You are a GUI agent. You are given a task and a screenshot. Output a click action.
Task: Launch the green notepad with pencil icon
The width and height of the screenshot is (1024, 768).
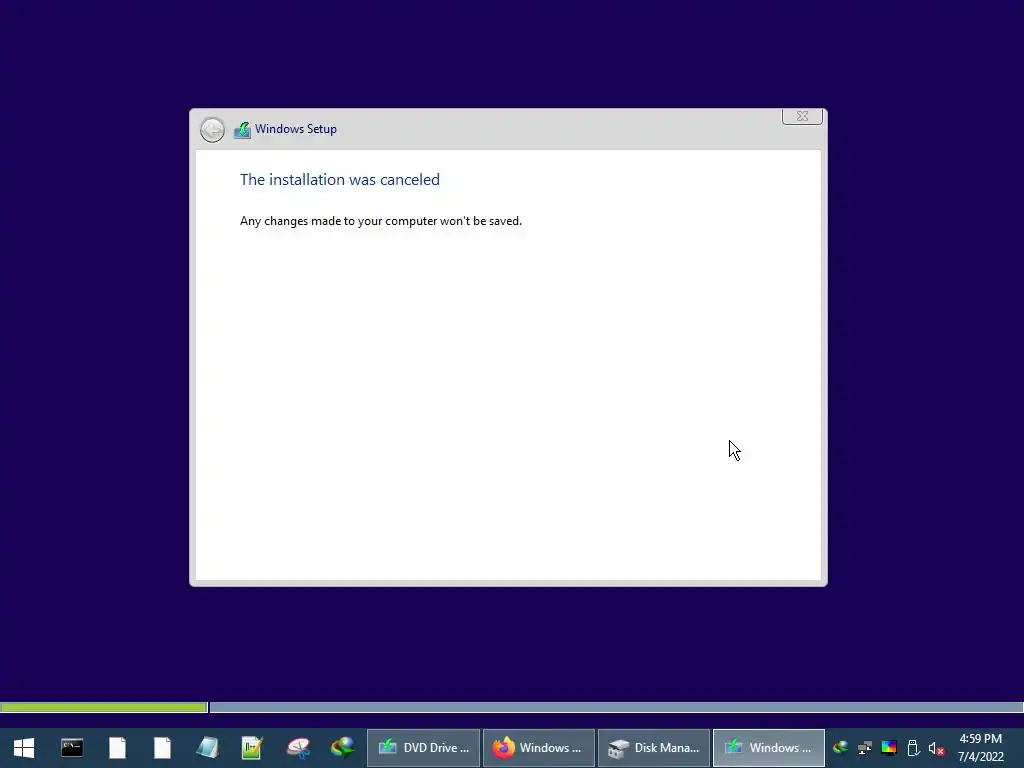(252, 748)
